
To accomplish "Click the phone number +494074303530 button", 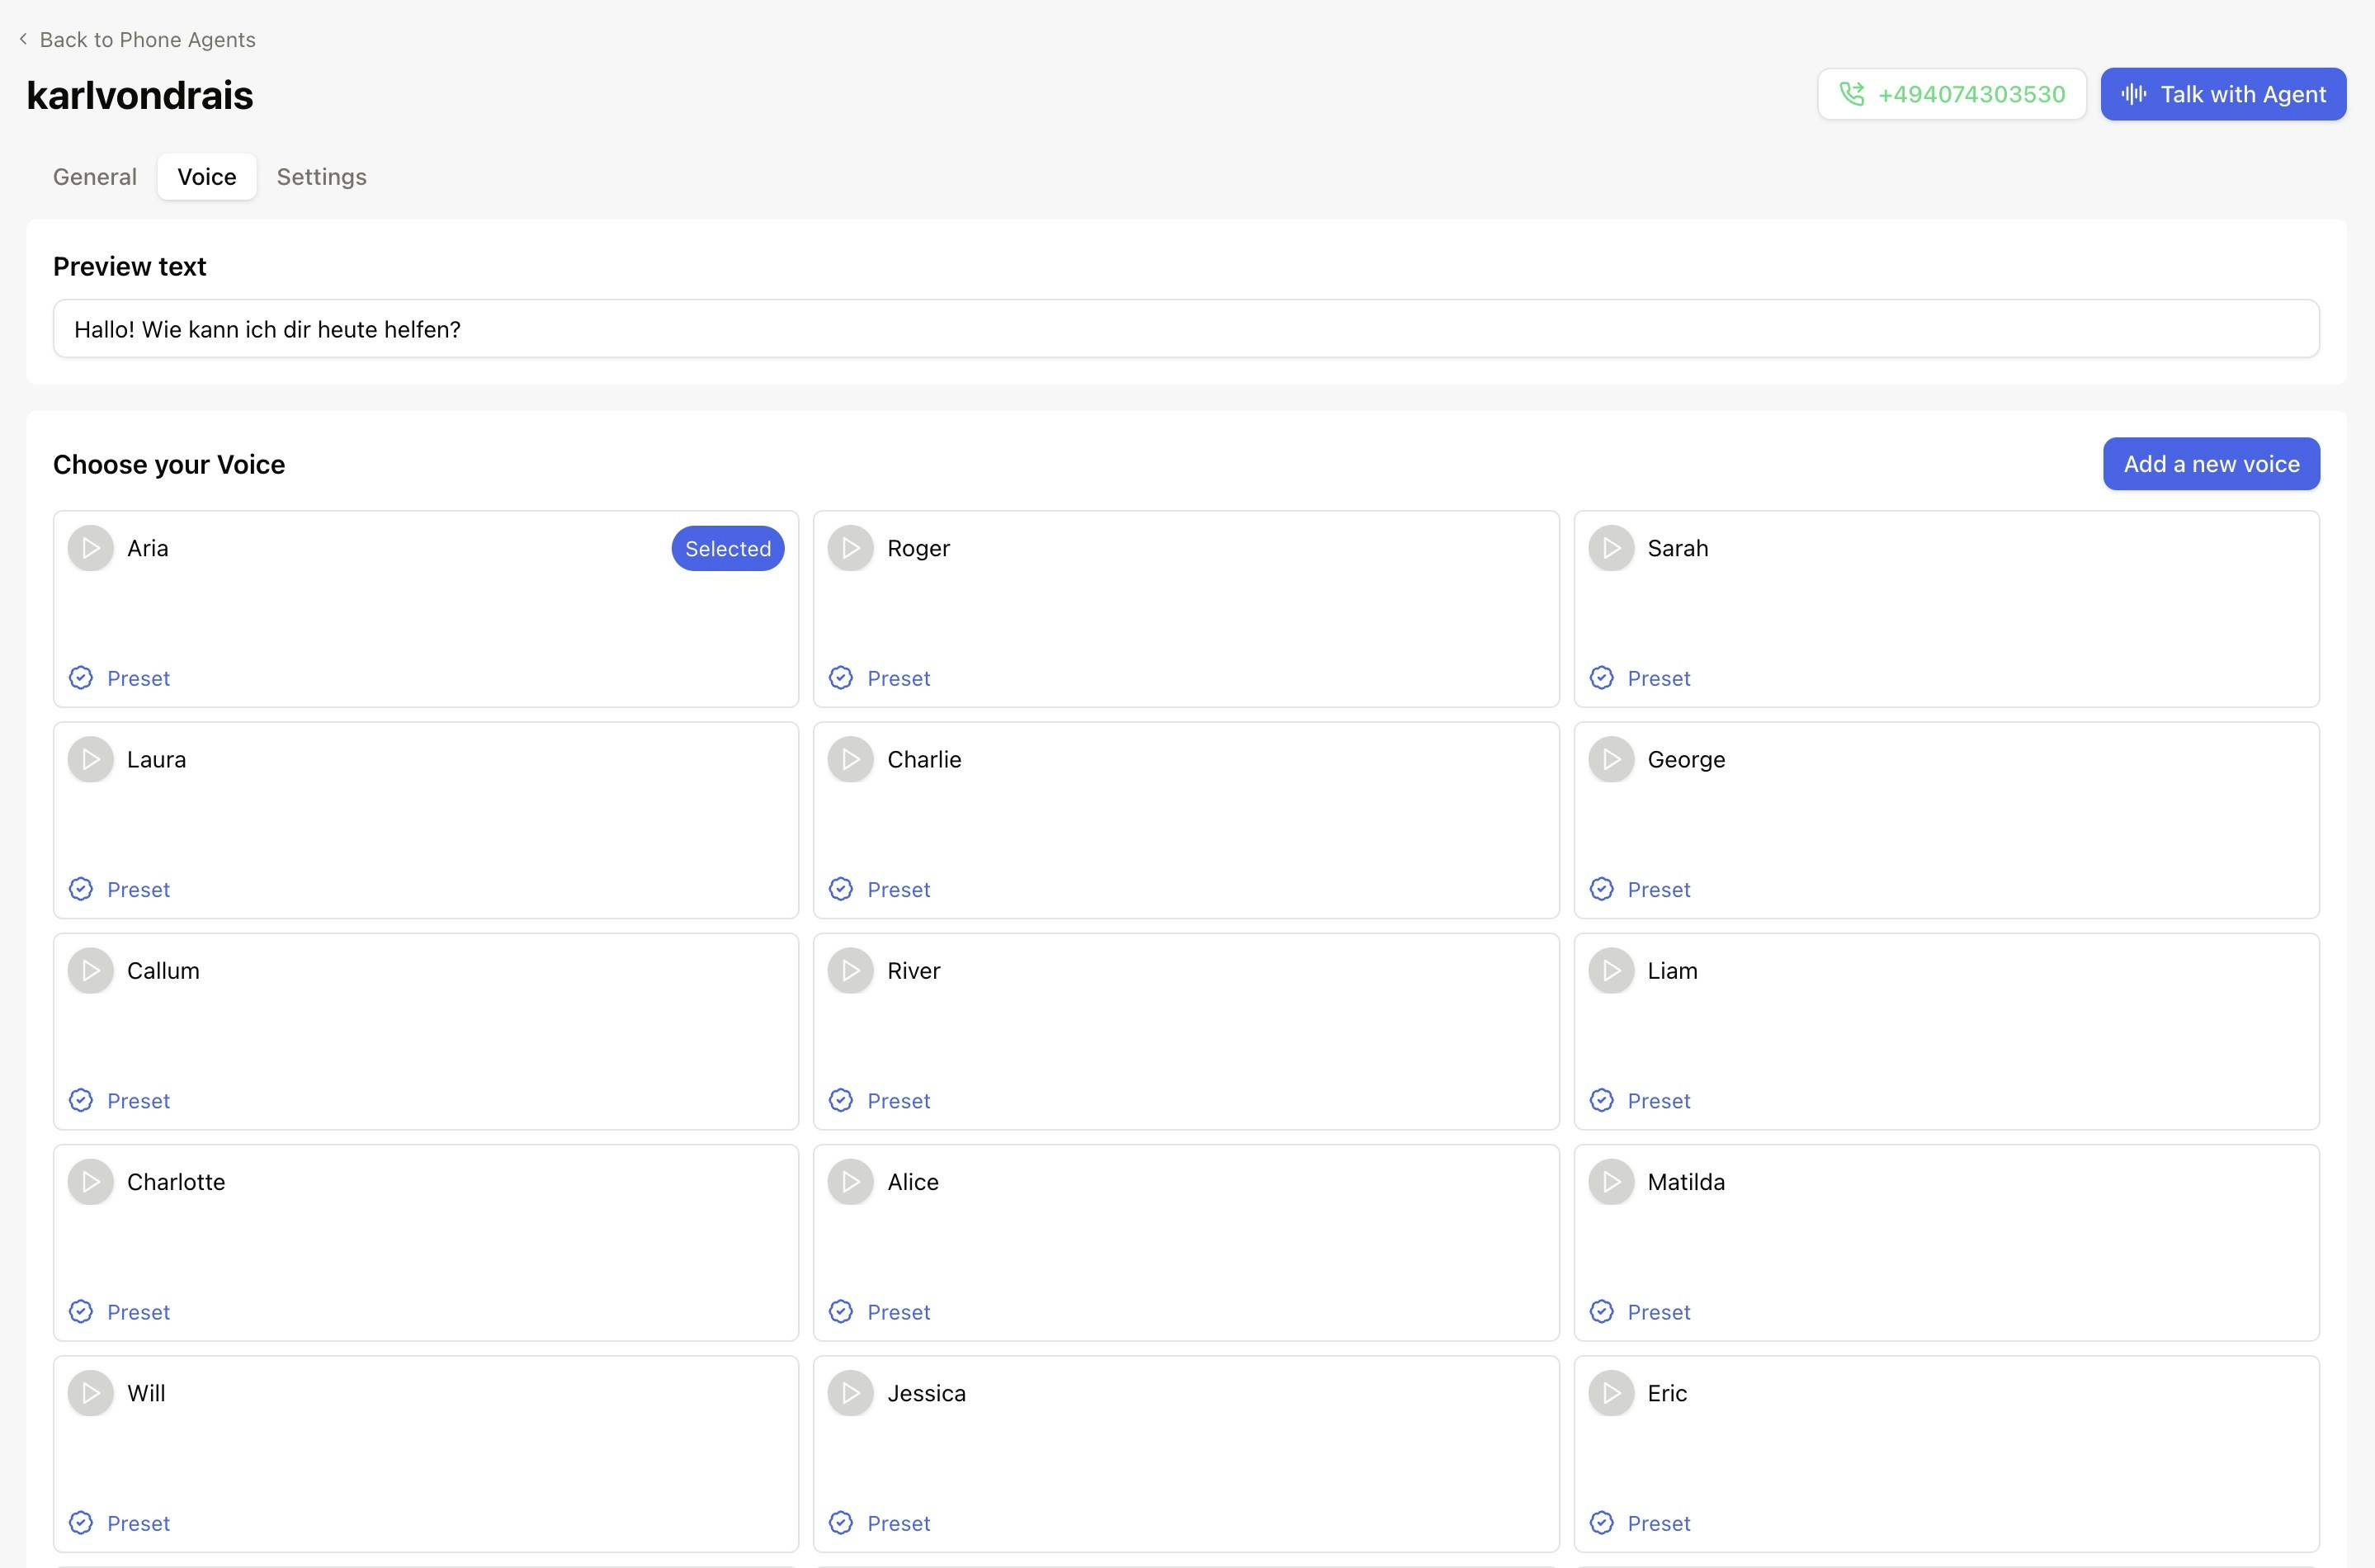I will (1951, 94).
